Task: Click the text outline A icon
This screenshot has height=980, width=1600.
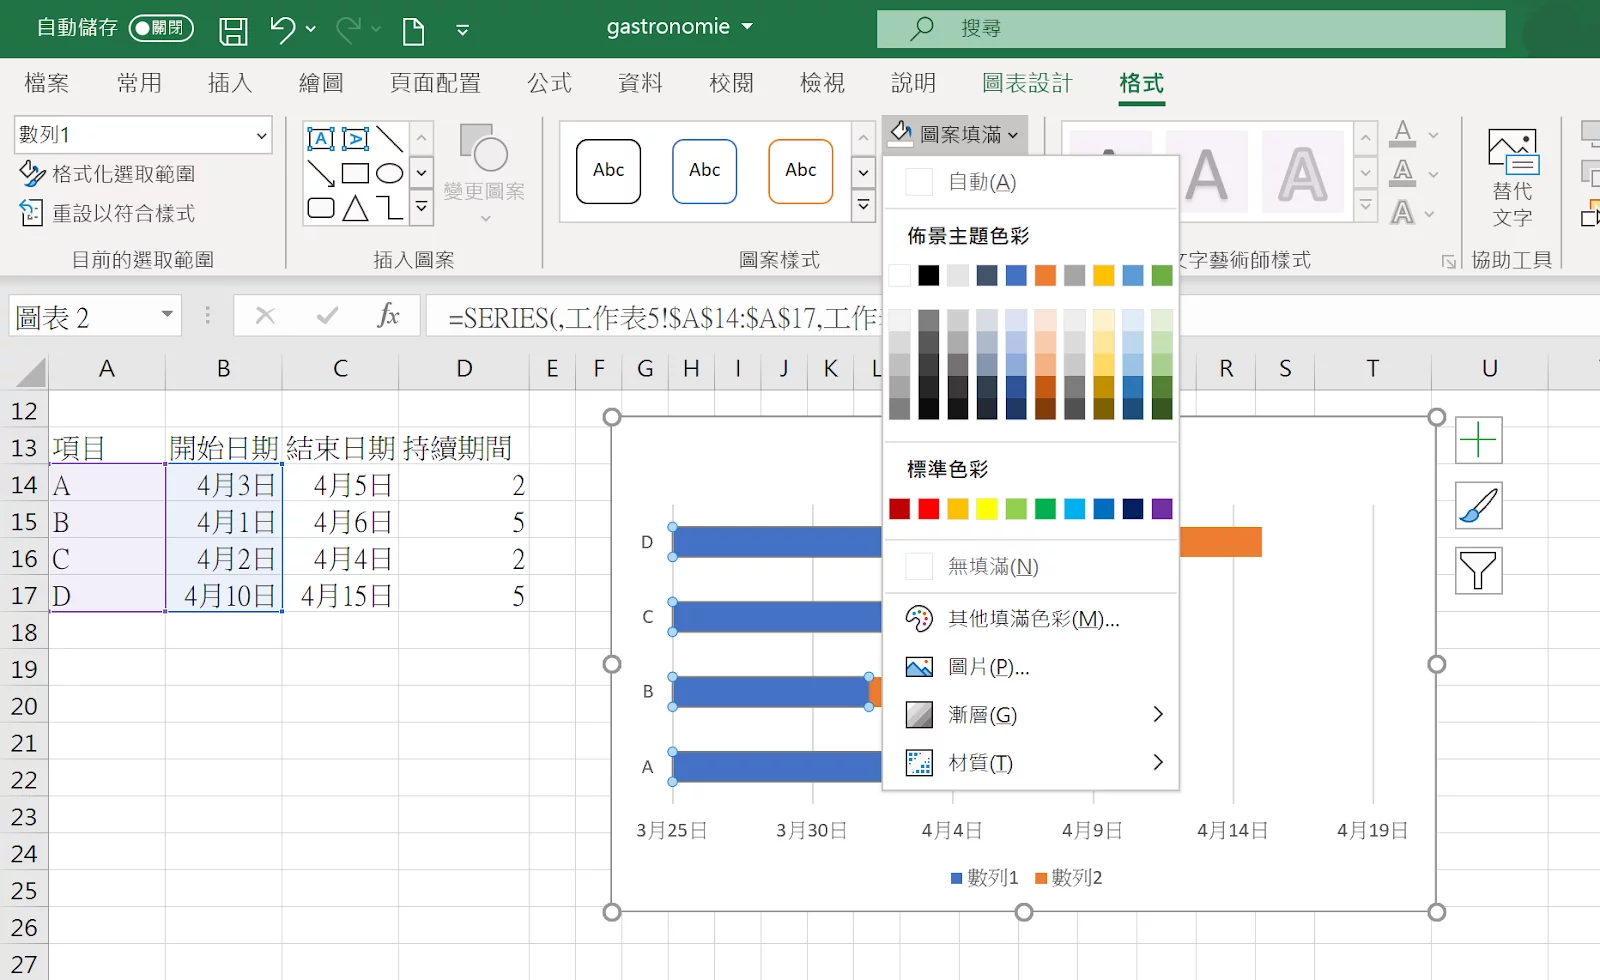Action: click(1403, 173)
